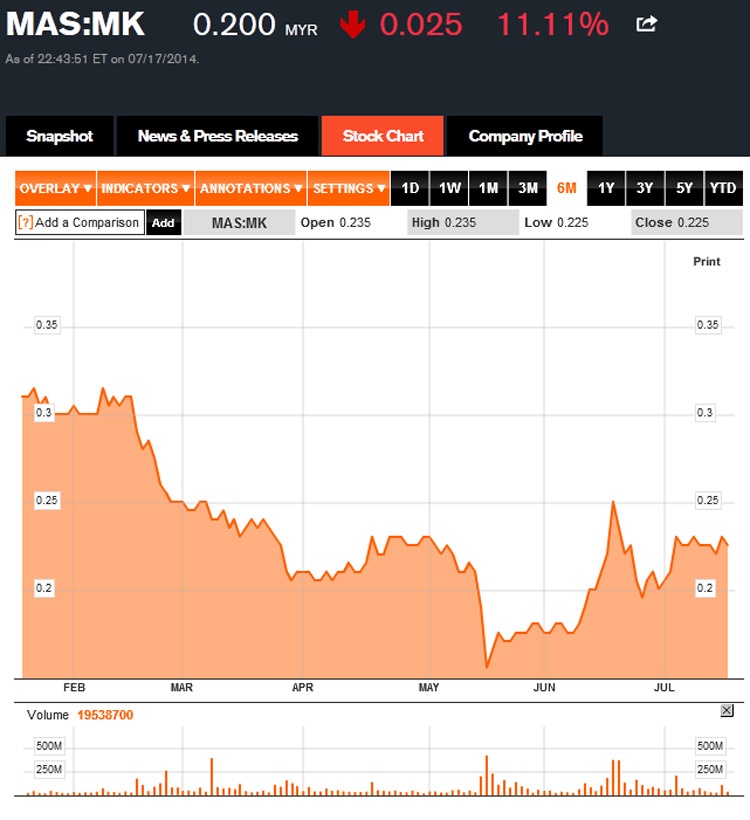Open the Annotations dropdown

pyautogui.click(x=250, y=188)
